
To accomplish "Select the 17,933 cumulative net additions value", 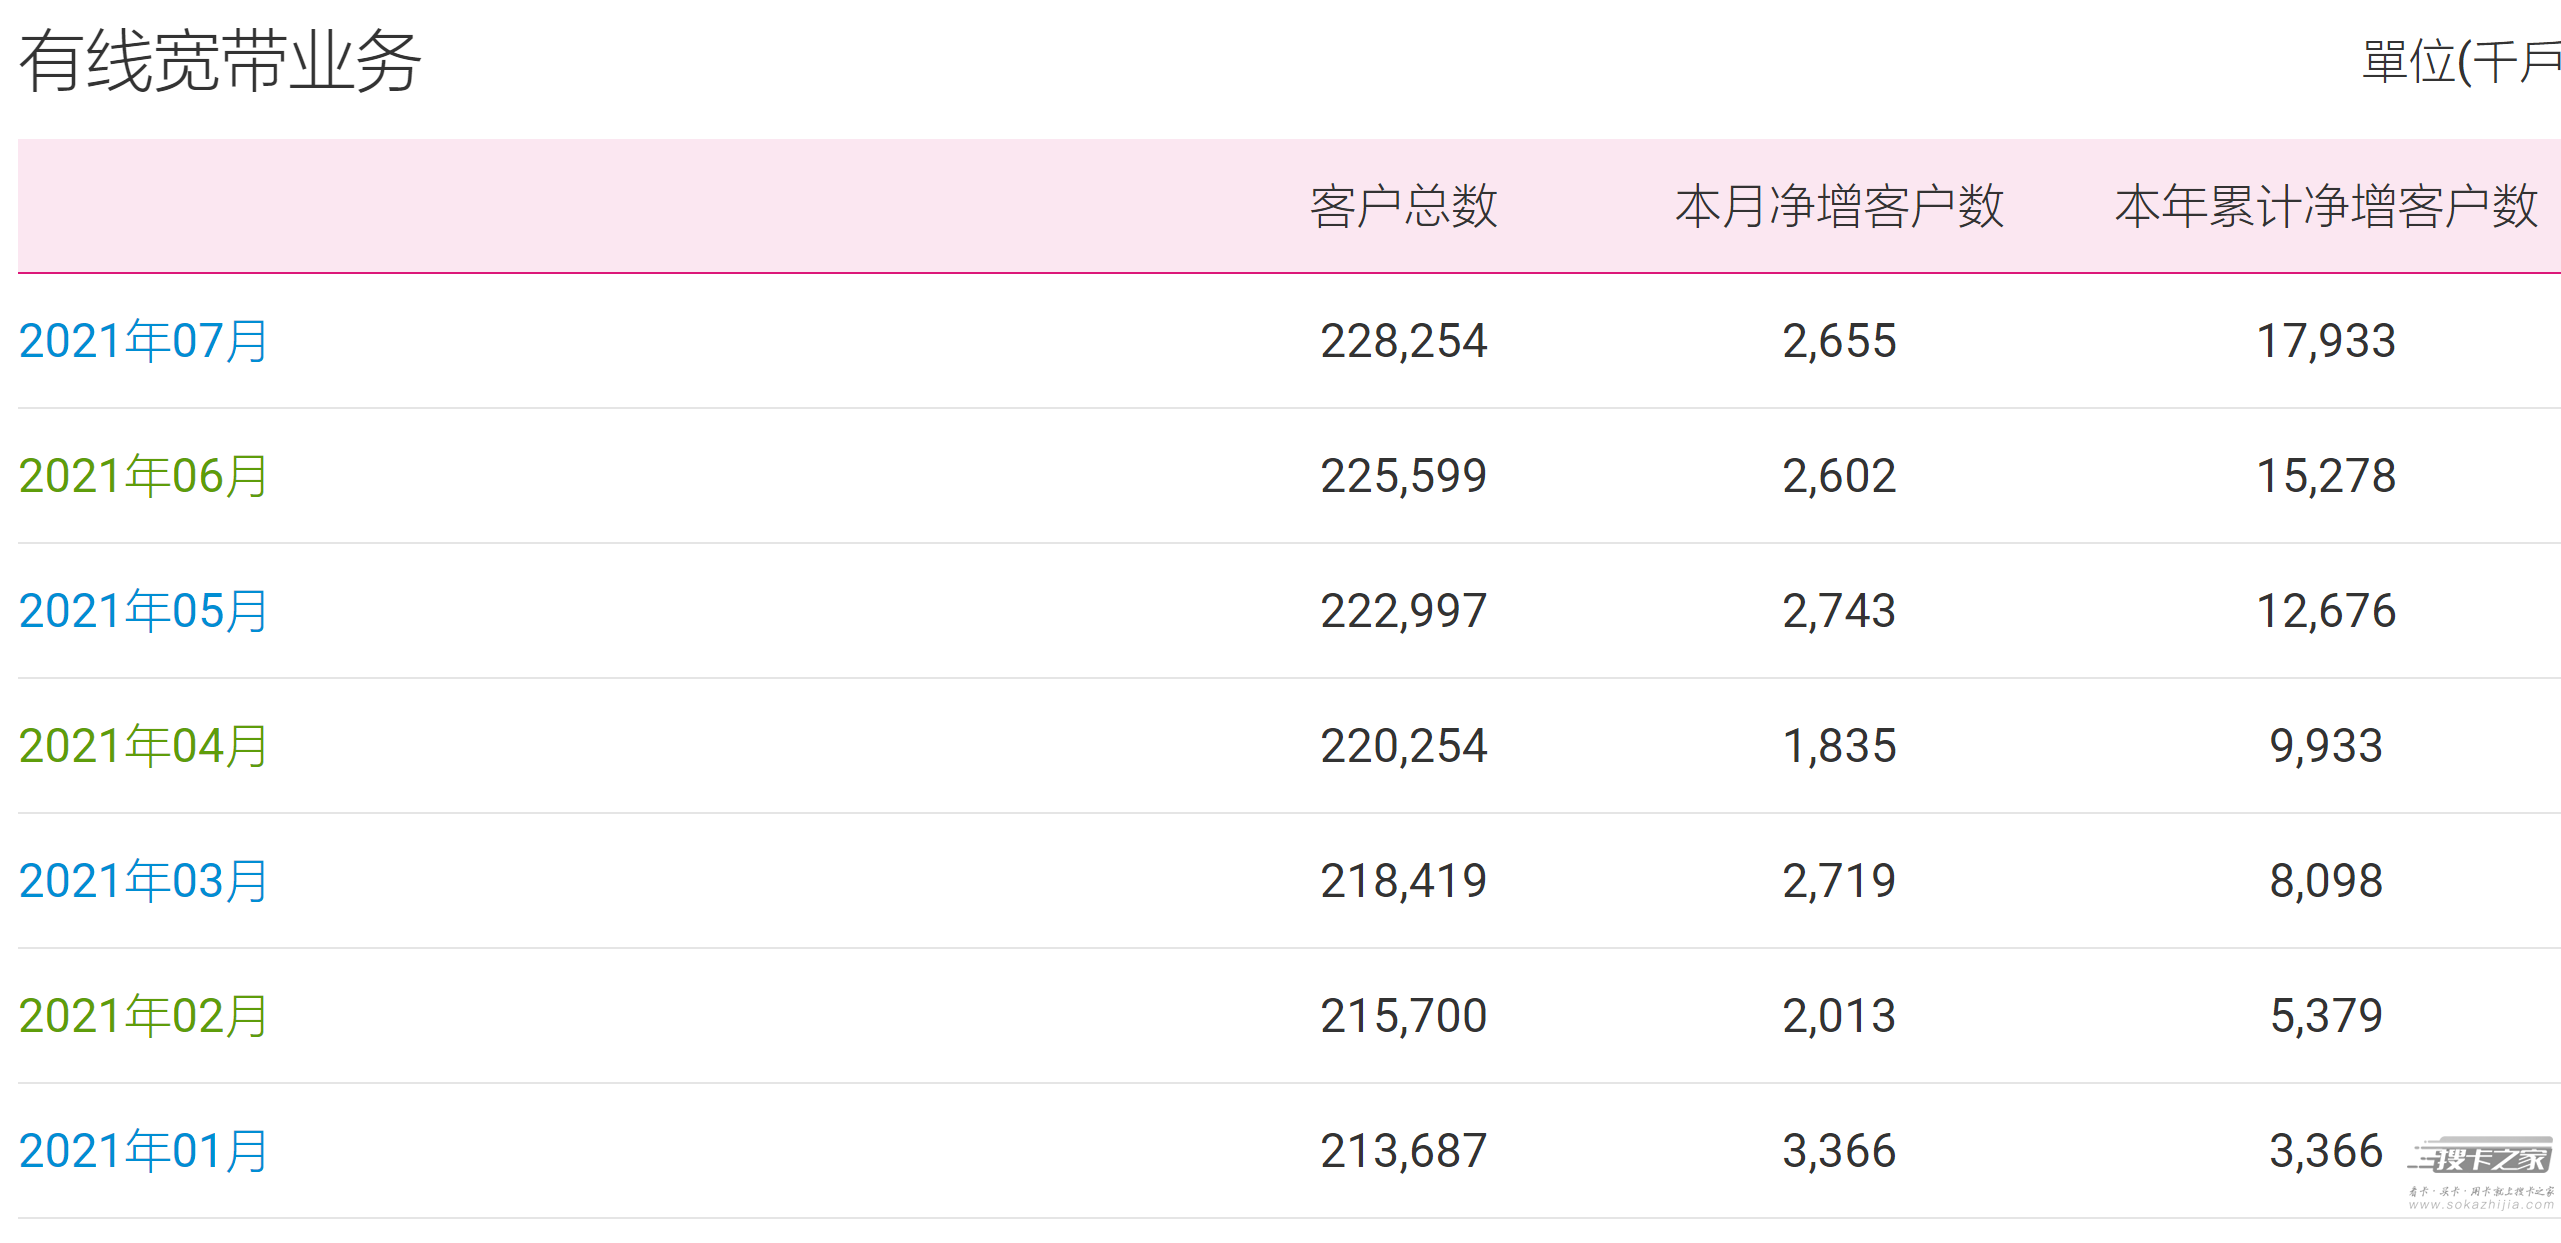I will click(2326, 341).
